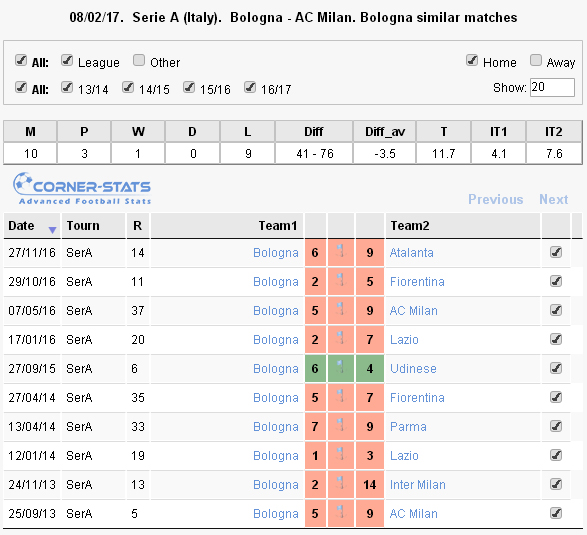Screen dimensions: 587x535
Task: Click the corner flag icon in 17/01/16 Lazio row
Action: [x=340, y=337]
